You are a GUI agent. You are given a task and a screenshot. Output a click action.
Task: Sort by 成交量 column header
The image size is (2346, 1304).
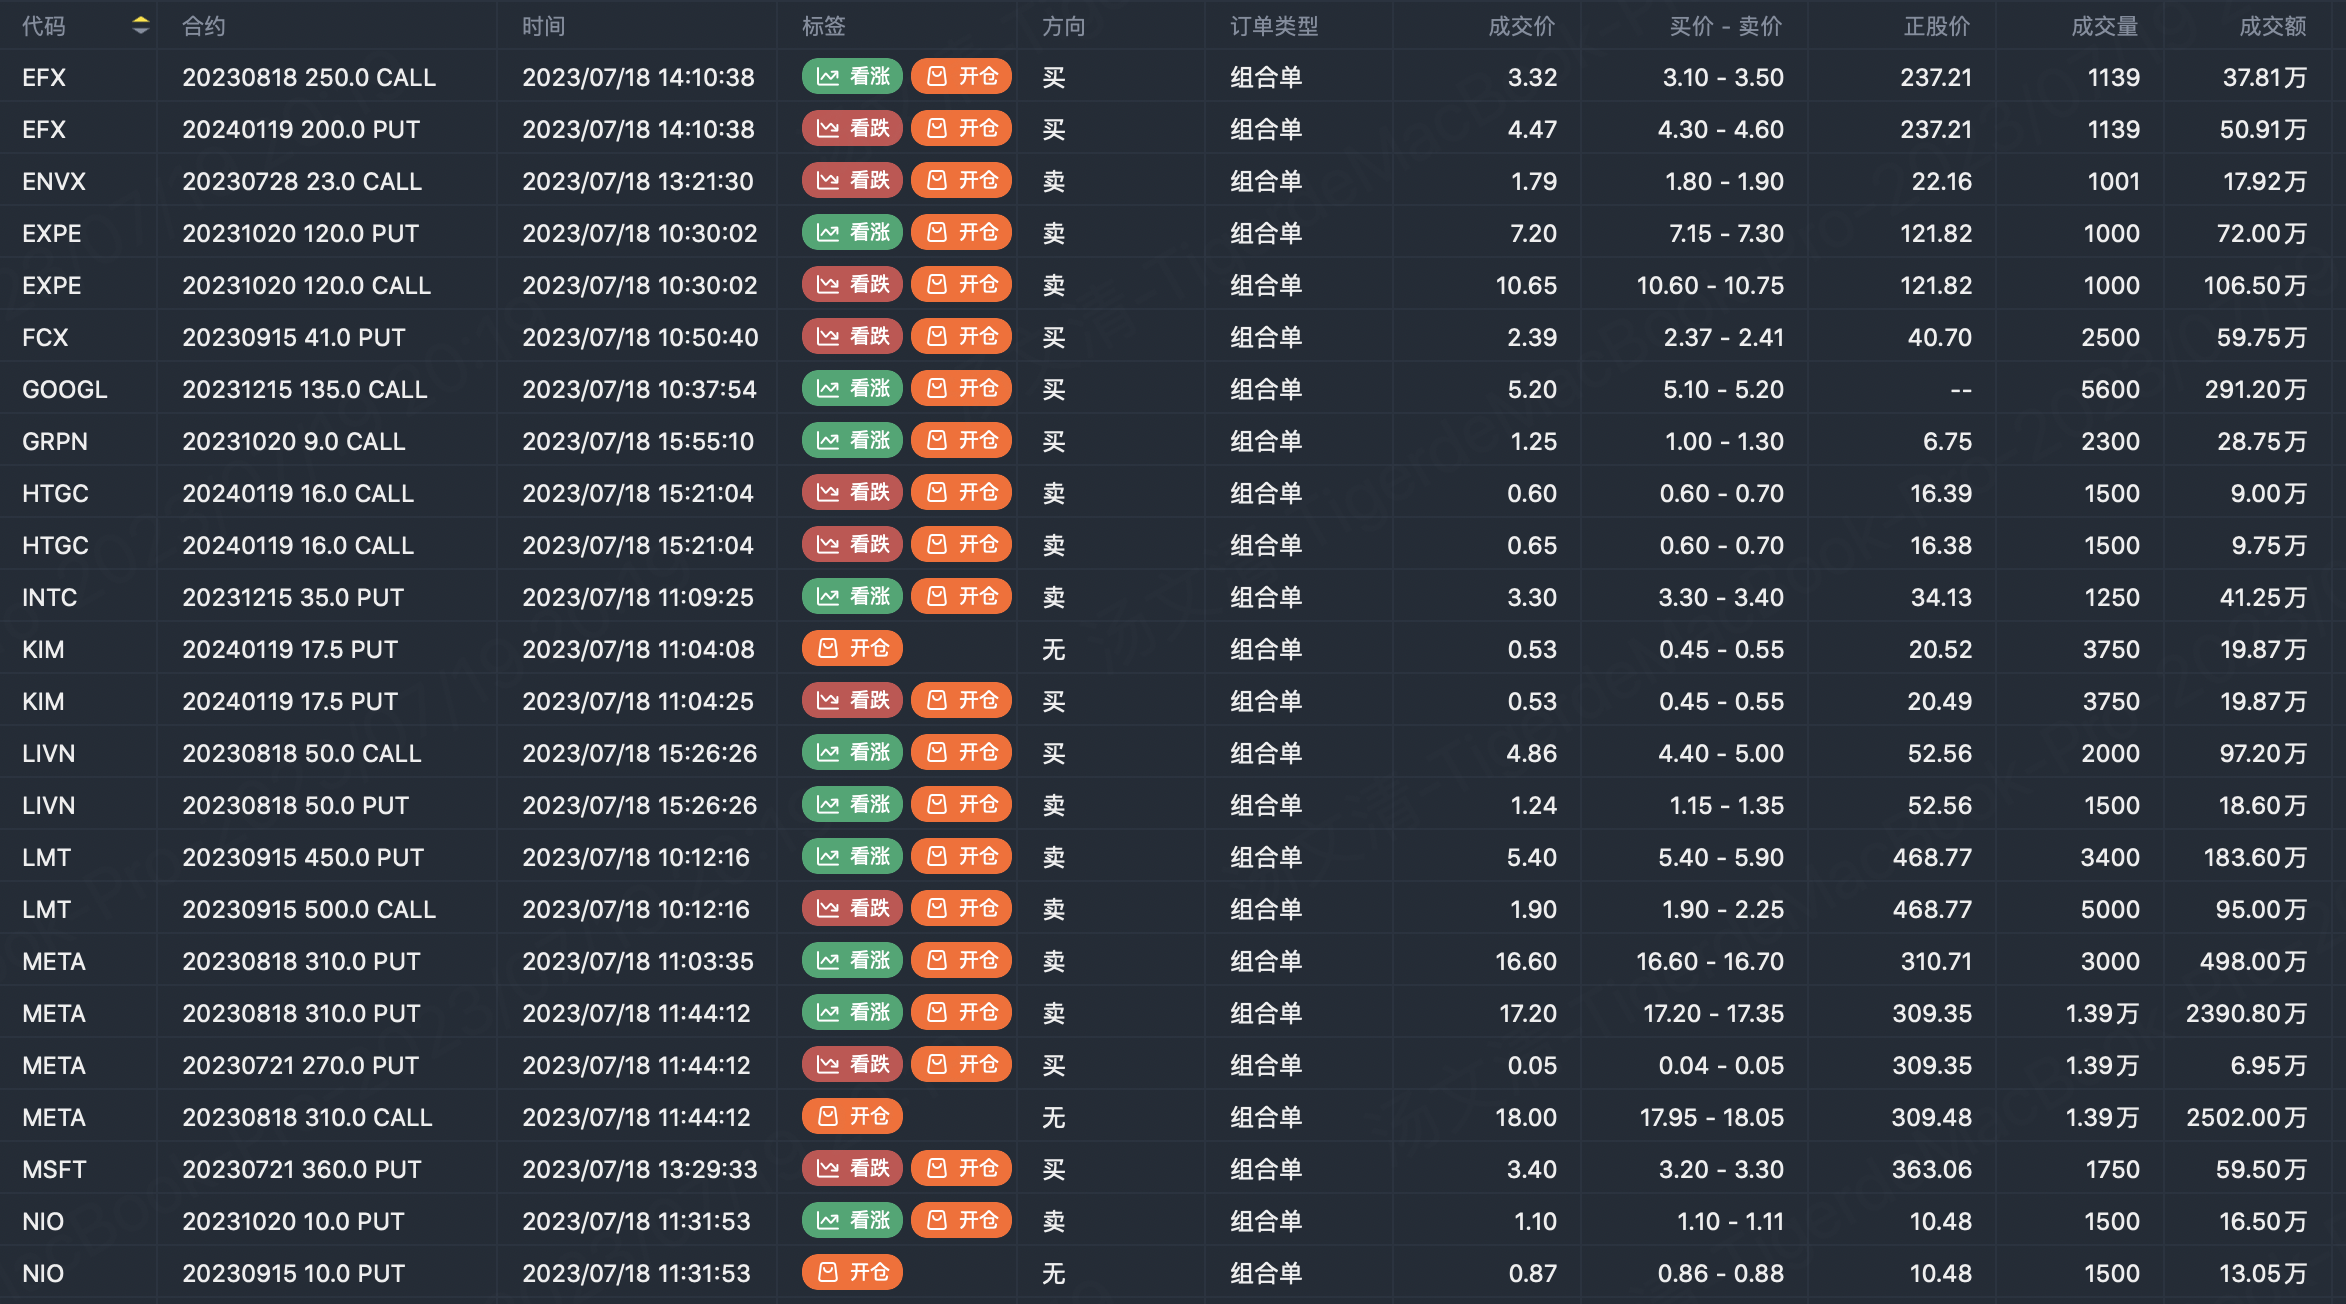[x=2104, y=26]
